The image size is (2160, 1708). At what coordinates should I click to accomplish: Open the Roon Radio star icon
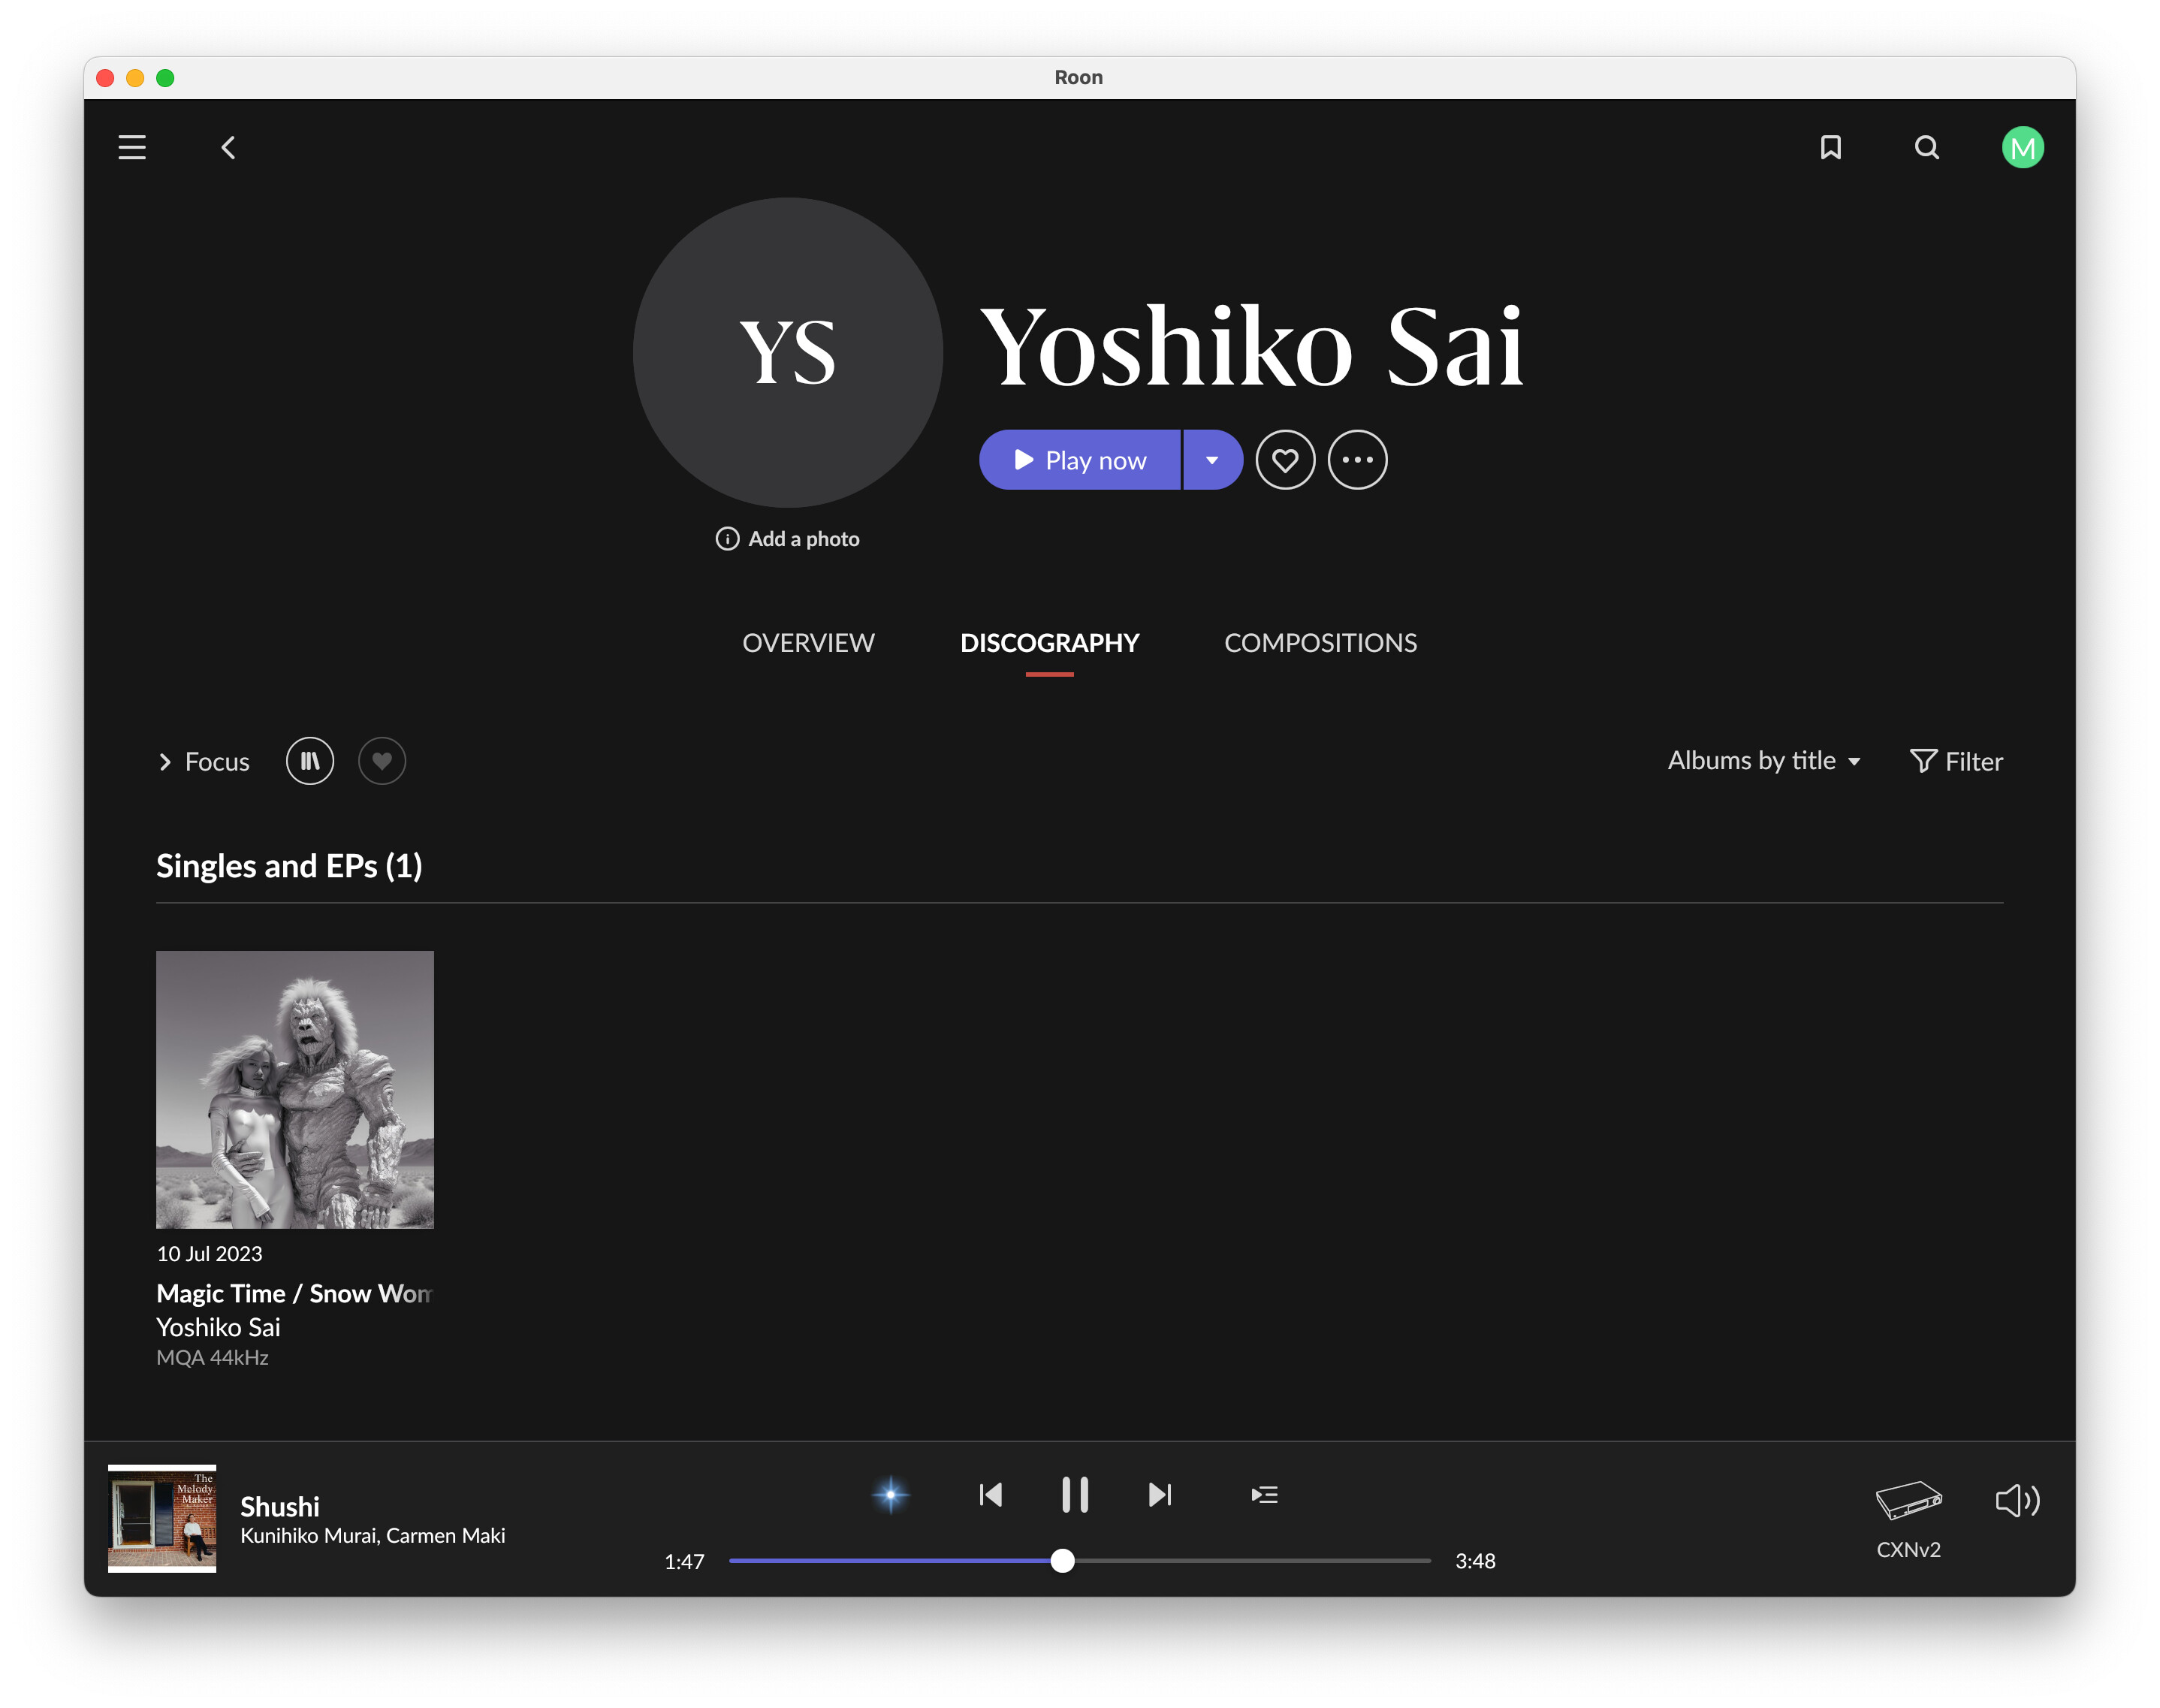(890, 1495)
